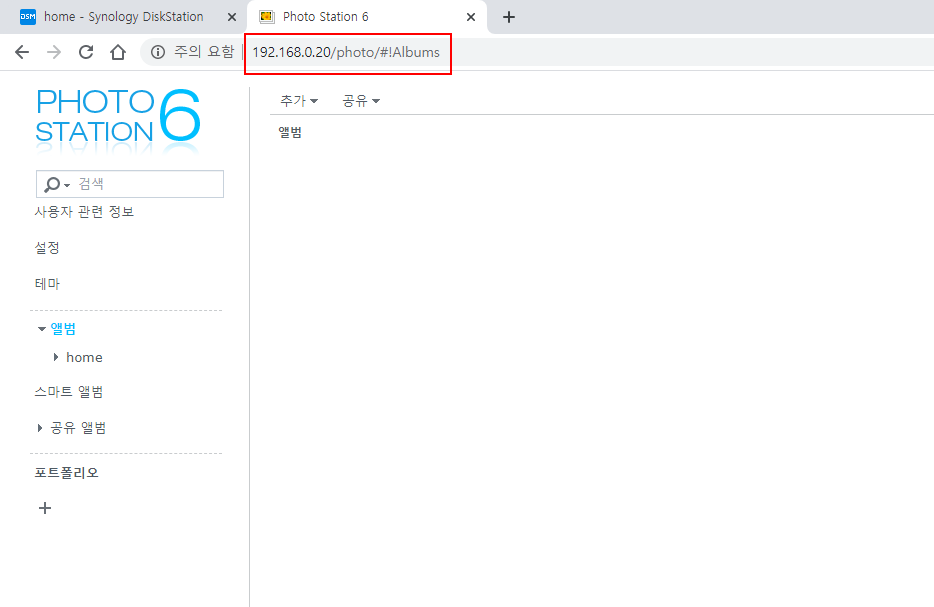This screenshot has width=934, height=607.
Task: Open the 추가 add dropdown menu
Action: tap(299, 101)
